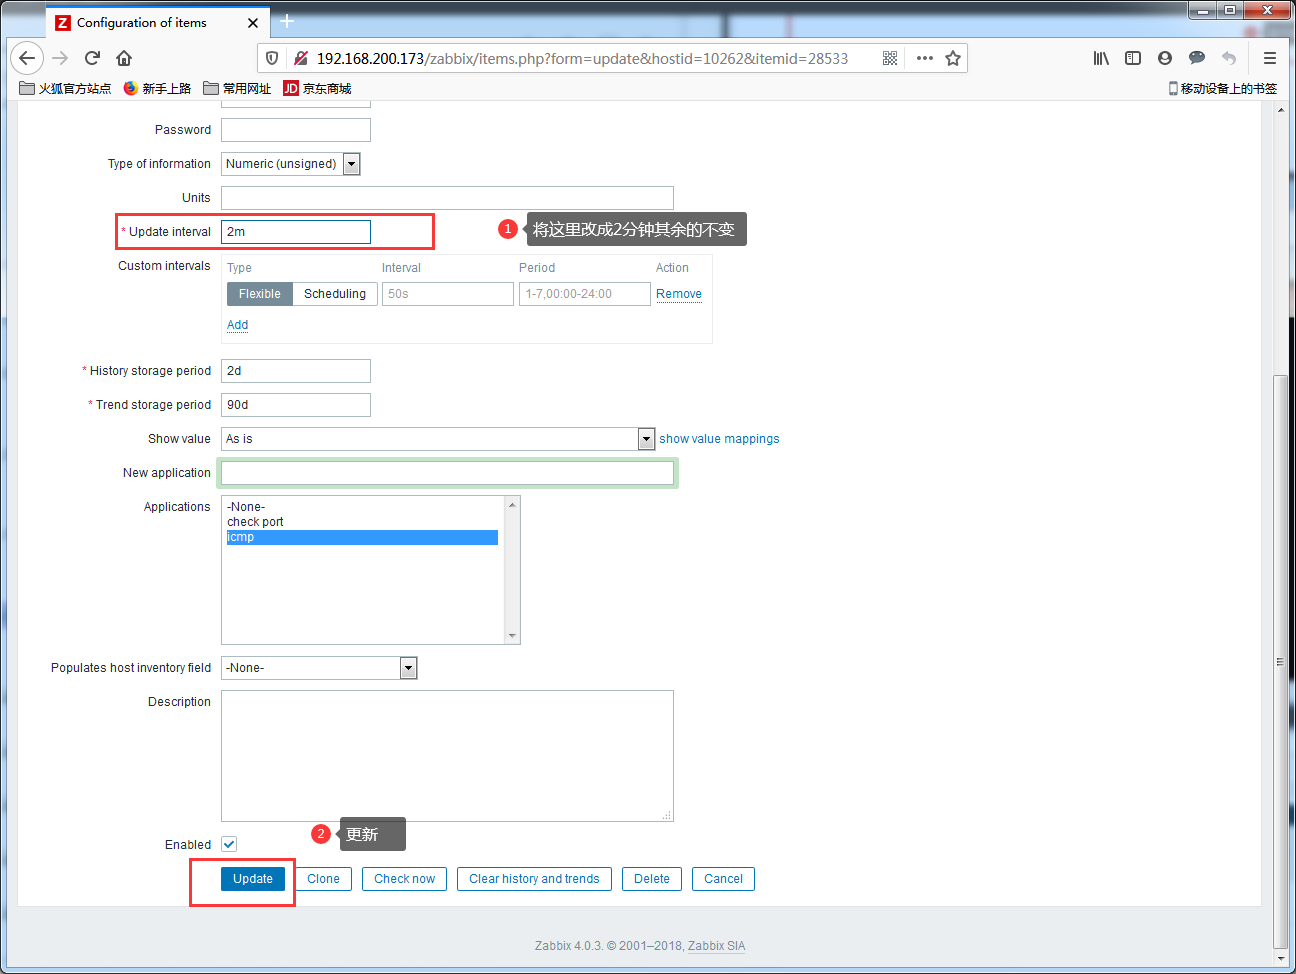Viewport: 1296px width, 974px height.
Task: Open Type of information dropdown
Action: click(x=290, y=164)
